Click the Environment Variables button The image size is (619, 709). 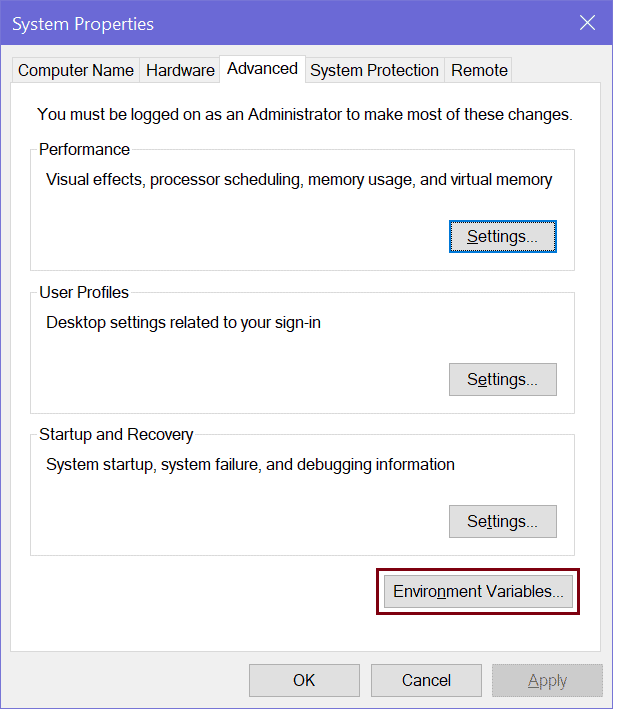coord(478,591)
